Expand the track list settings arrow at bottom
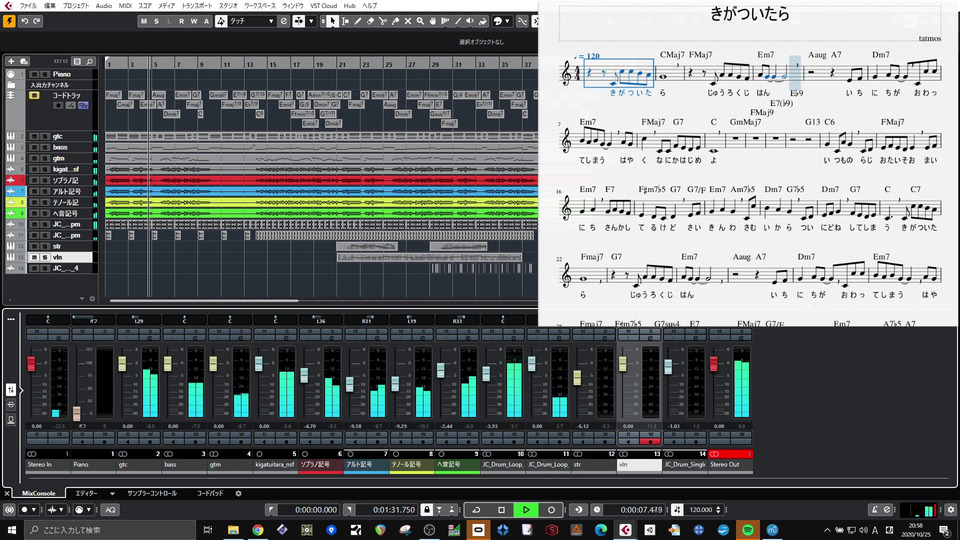960x540 pixels. (x=81, y=299)
